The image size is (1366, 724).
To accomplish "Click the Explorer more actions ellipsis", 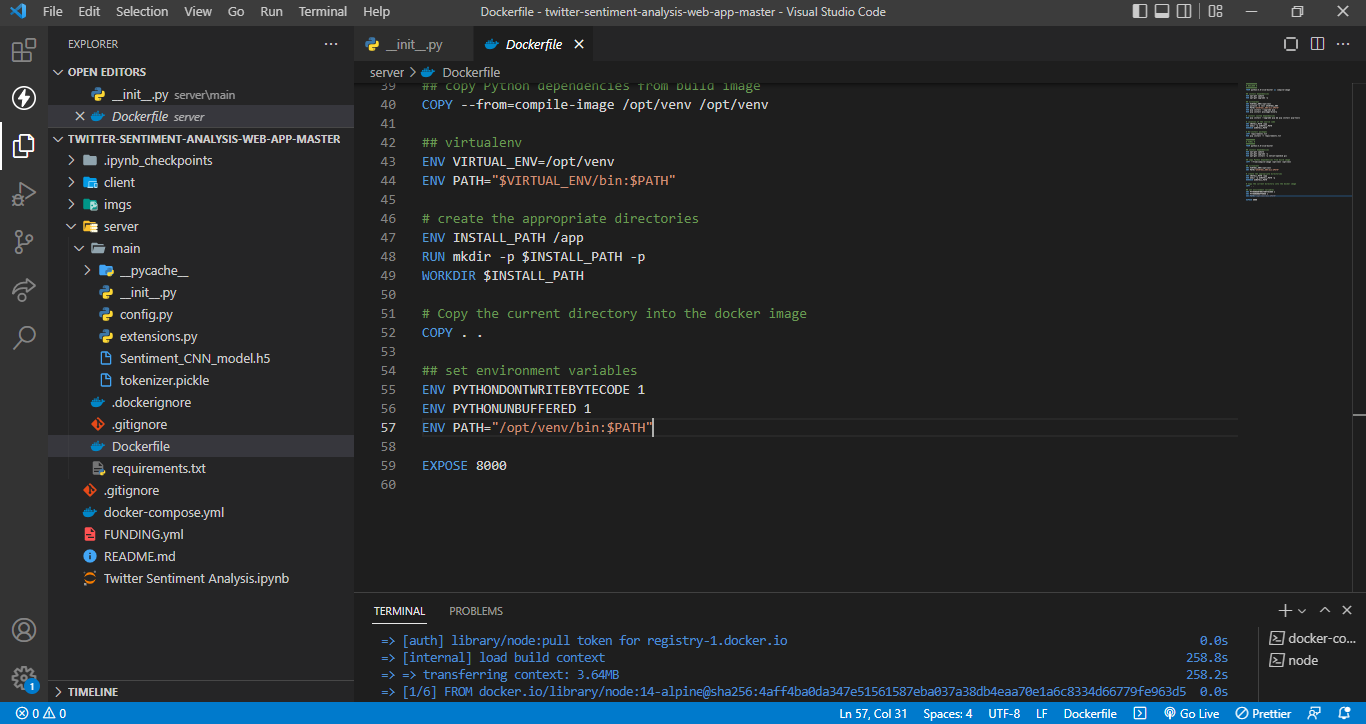I will point(331,44).
